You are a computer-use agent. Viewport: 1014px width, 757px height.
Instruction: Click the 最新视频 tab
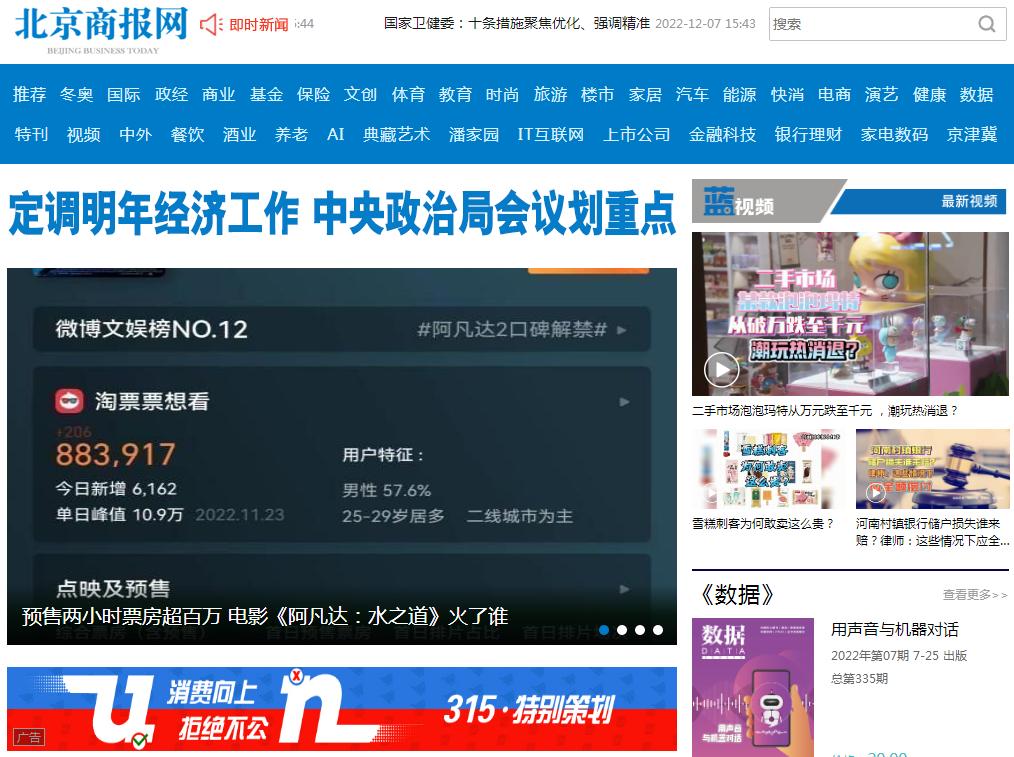pyautogui.click(x=969, y=201)
